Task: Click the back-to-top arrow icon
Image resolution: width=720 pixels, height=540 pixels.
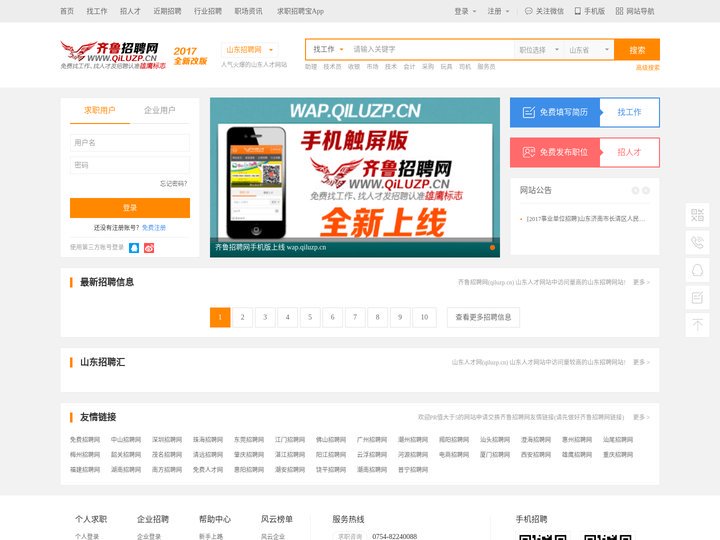Action: (697, 325)
